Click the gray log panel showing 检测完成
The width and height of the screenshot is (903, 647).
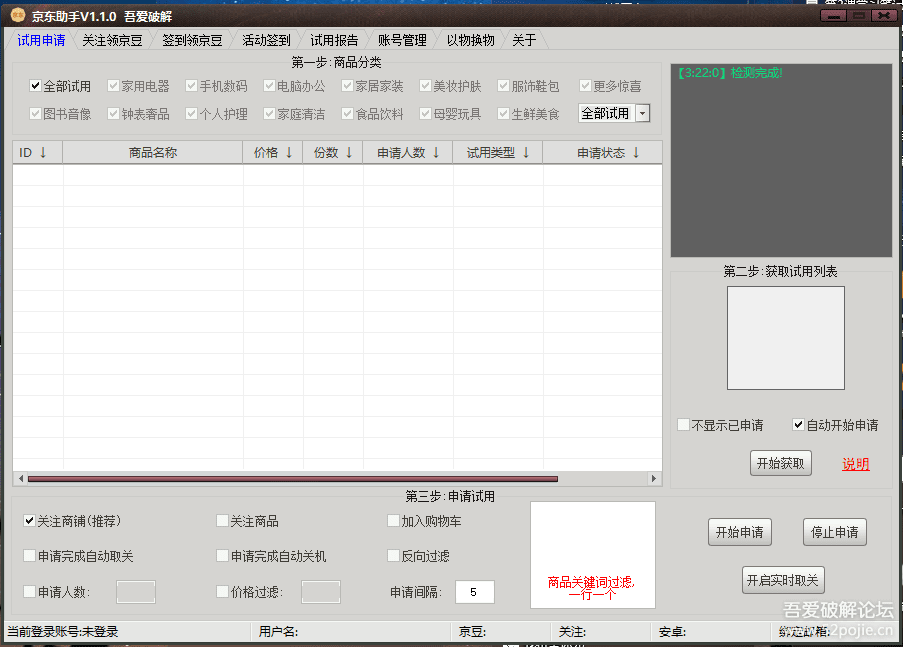click(x=781, y=160)
